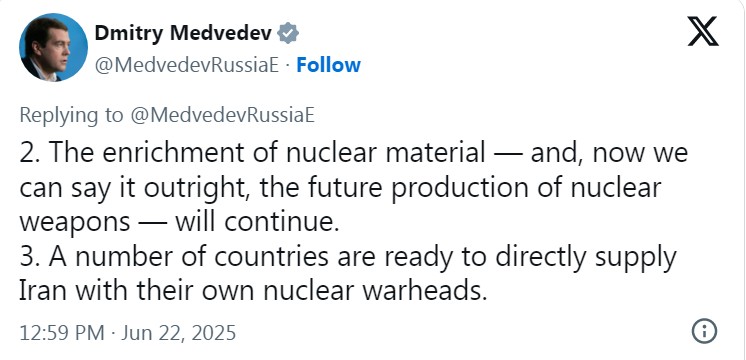Click the point 2 enrichment sentence opening
Screen dimensions: 746x360
point(252,153)
